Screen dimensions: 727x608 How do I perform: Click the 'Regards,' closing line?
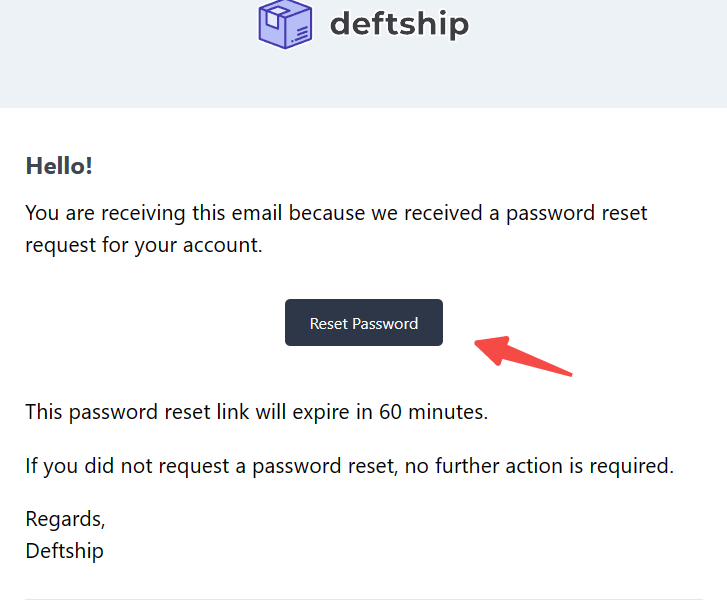pos(65,519)
